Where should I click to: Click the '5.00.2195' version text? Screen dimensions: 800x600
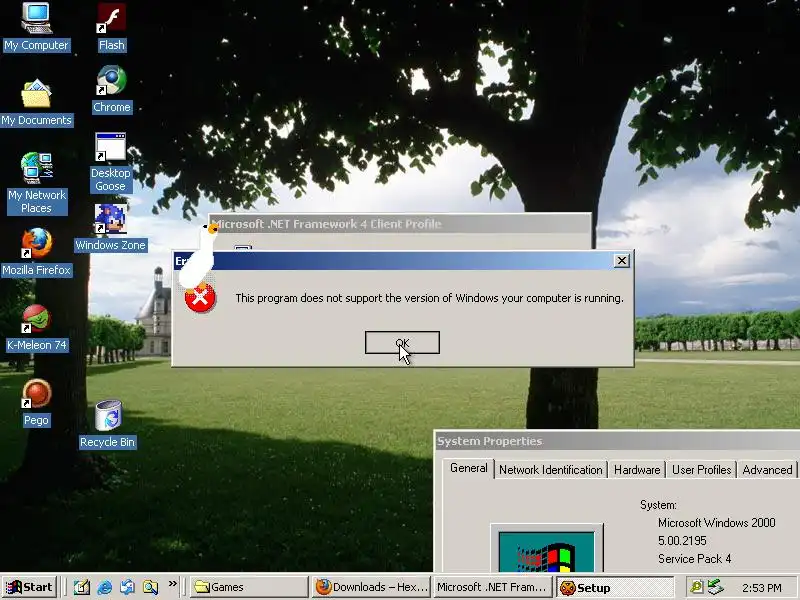tap(682, 540)
